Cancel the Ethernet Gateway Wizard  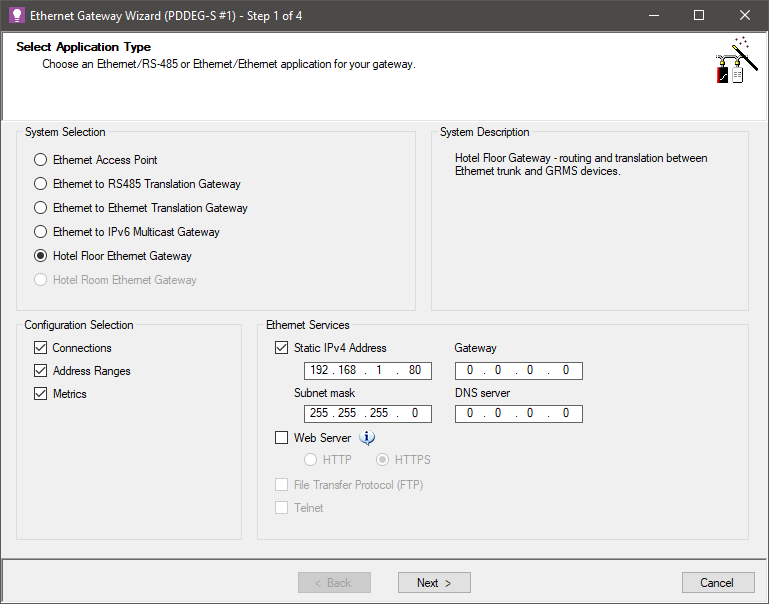tap(717, 583)
